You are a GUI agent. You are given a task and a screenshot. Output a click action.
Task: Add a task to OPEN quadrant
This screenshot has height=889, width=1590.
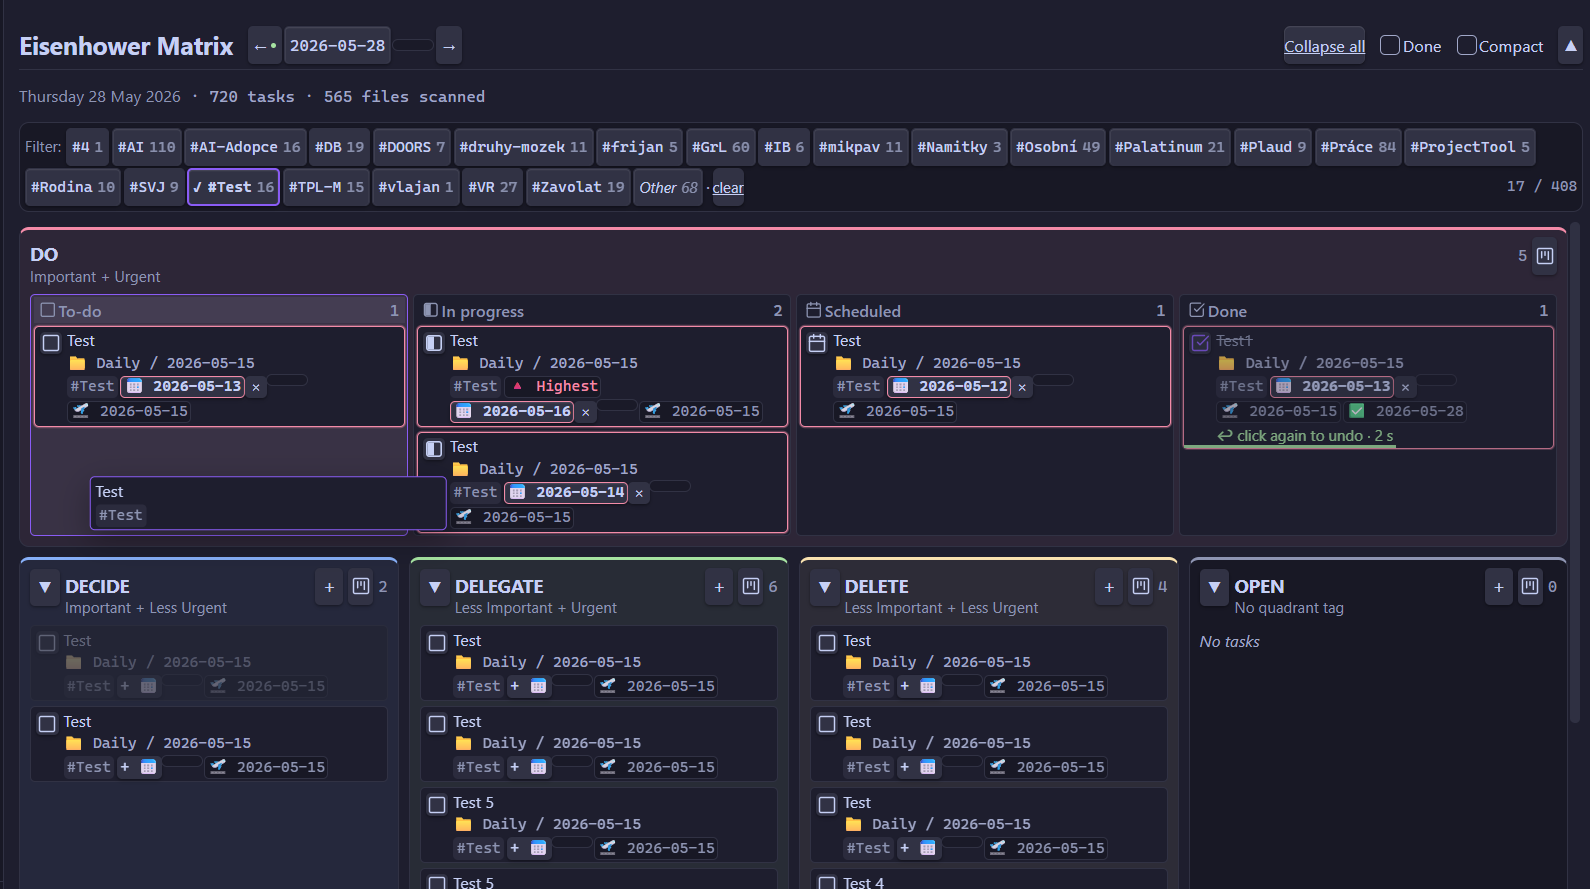click(x=1499, y=587)
